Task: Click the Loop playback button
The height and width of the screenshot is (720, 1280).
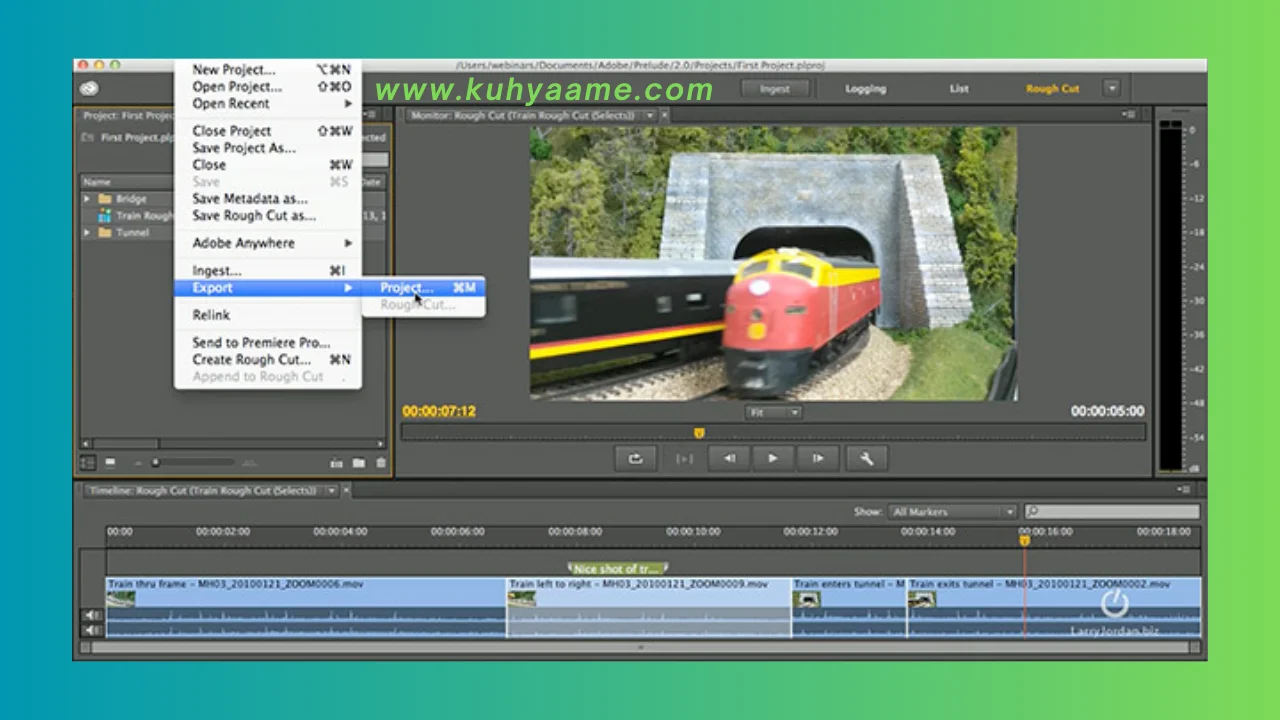Action: point(635,459)
